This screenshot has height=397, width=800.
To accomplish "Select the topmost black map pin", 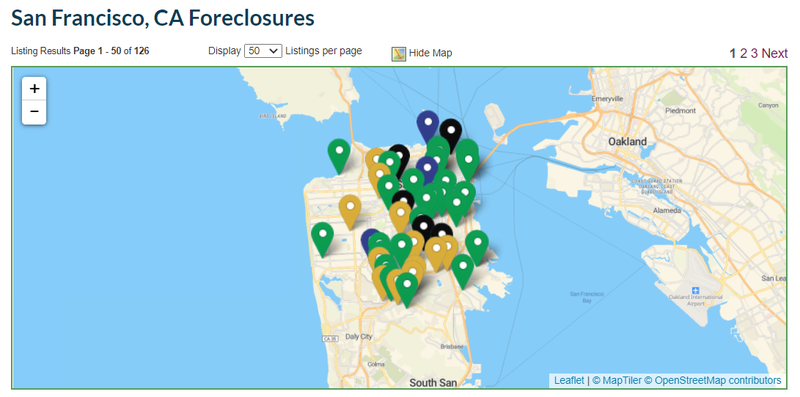I will pyautogui.click(x=451, y=136).
